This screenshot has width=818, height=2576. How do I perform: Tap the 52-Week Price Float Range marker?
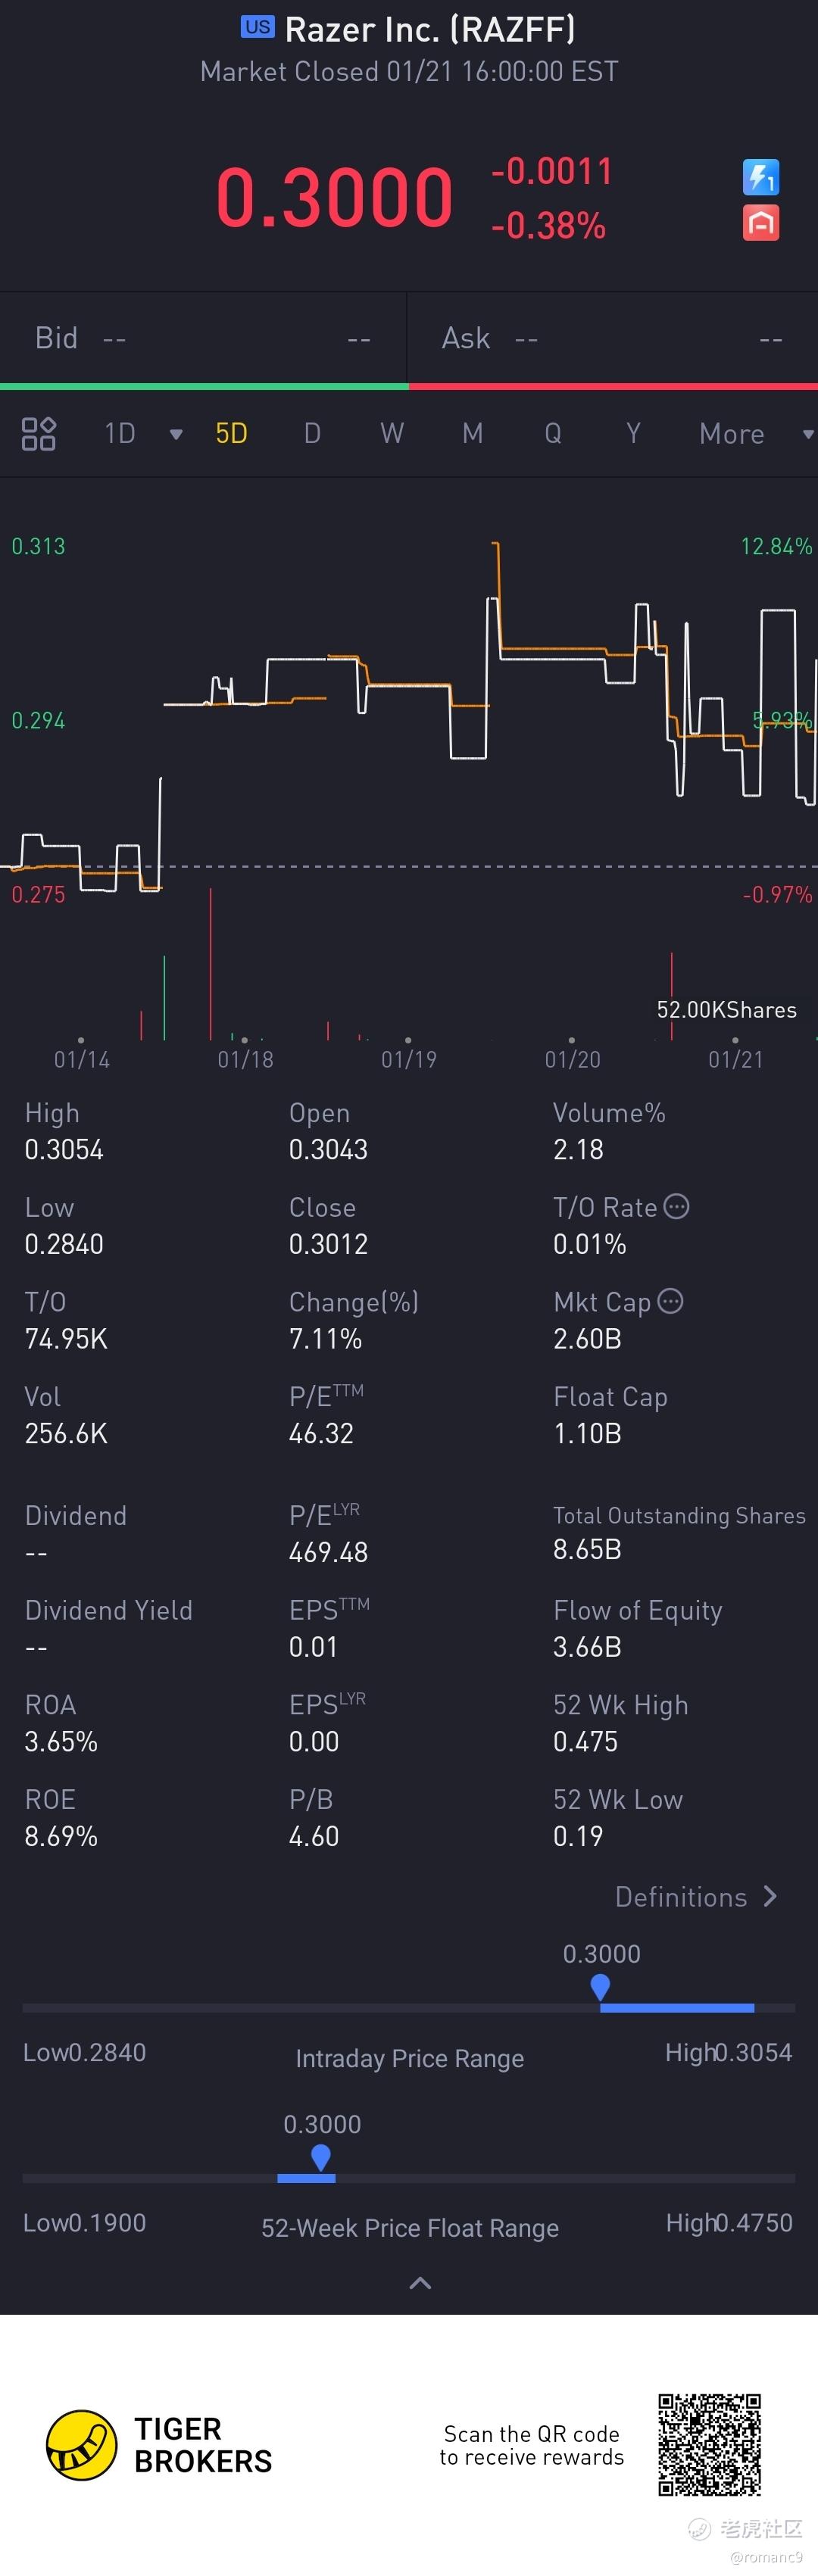[x=321, y=2157]
